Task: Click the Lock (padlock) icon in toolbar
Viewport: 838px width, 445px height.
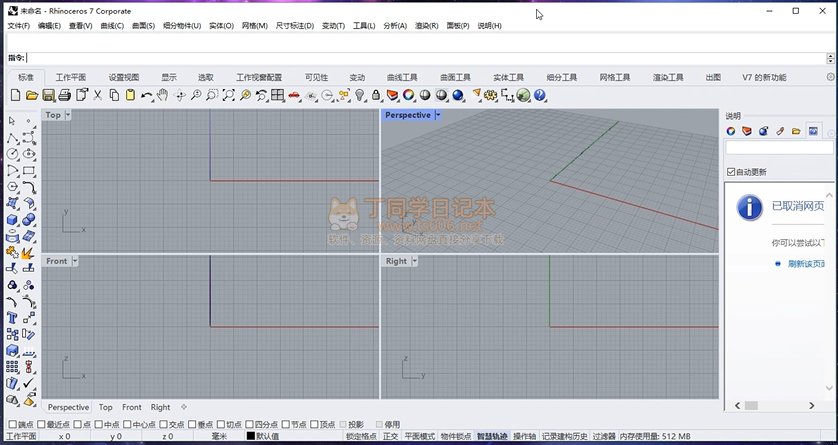Action: pos(376,95)
